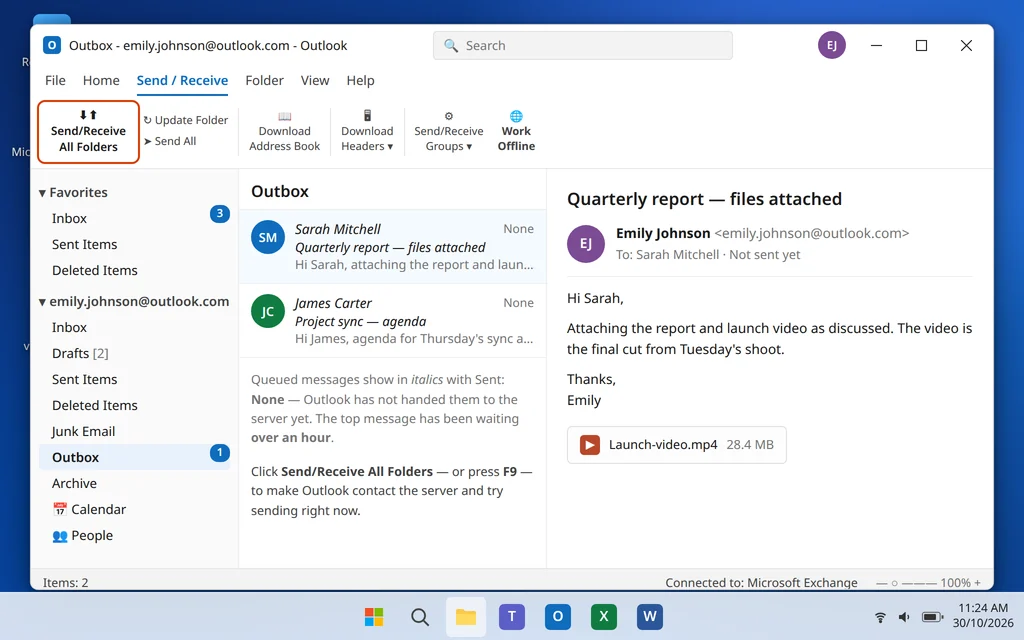The image size is (1024, 640).
Task: Open Windows Start menu
Action: pos(374,616)
